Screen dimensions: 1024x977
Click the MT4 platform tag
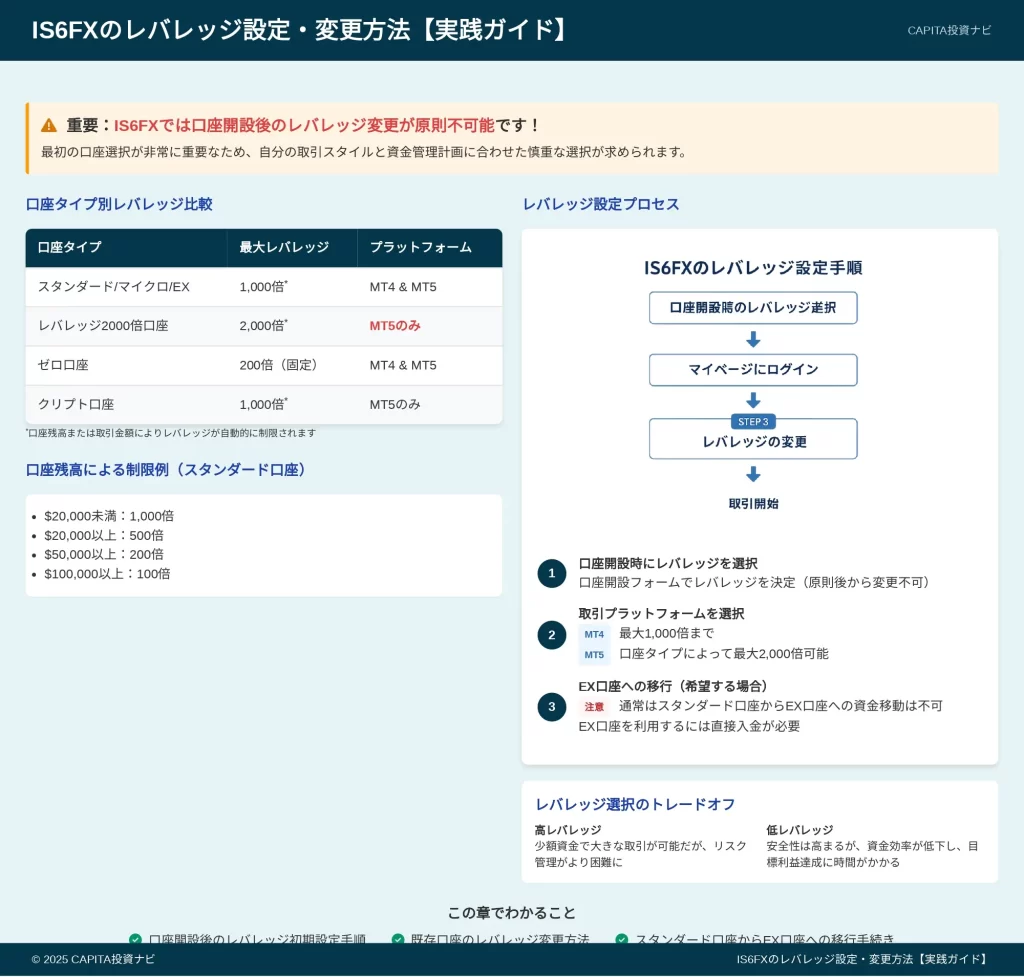594,634
